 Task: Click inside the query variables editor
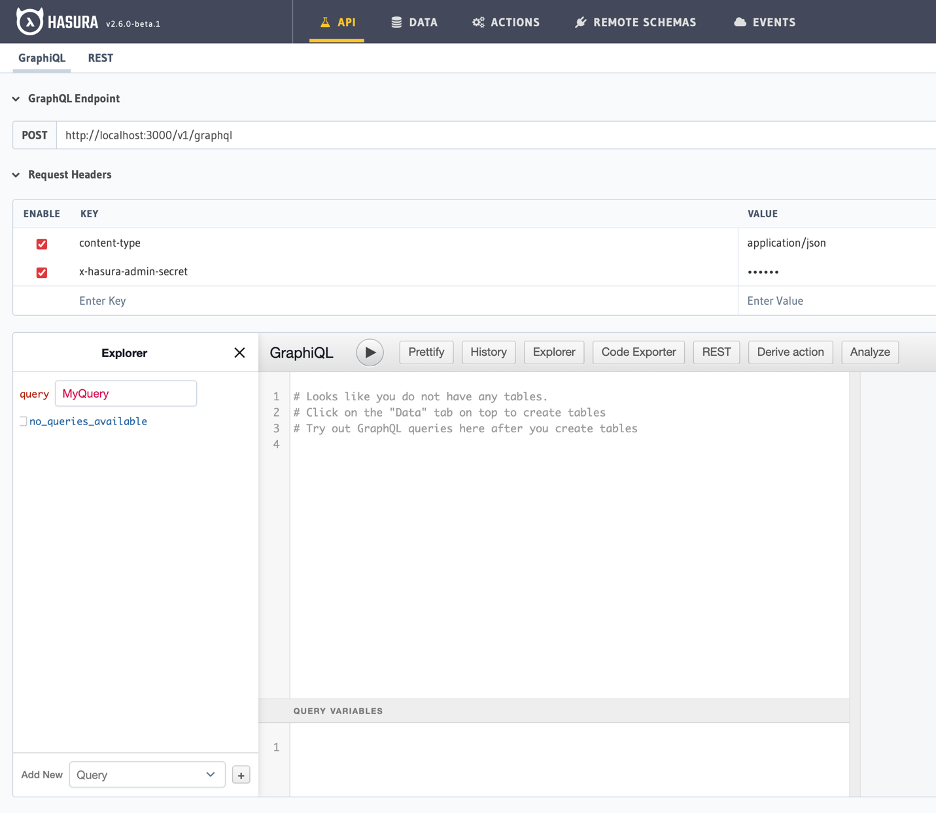[569, 759]
